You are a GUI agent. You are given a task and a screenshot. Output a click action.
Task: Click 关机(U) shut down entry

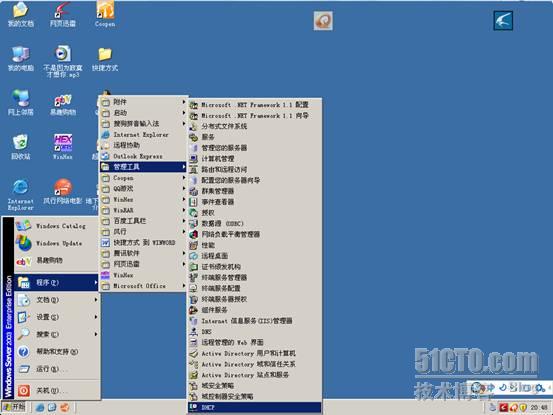[56, 390]
